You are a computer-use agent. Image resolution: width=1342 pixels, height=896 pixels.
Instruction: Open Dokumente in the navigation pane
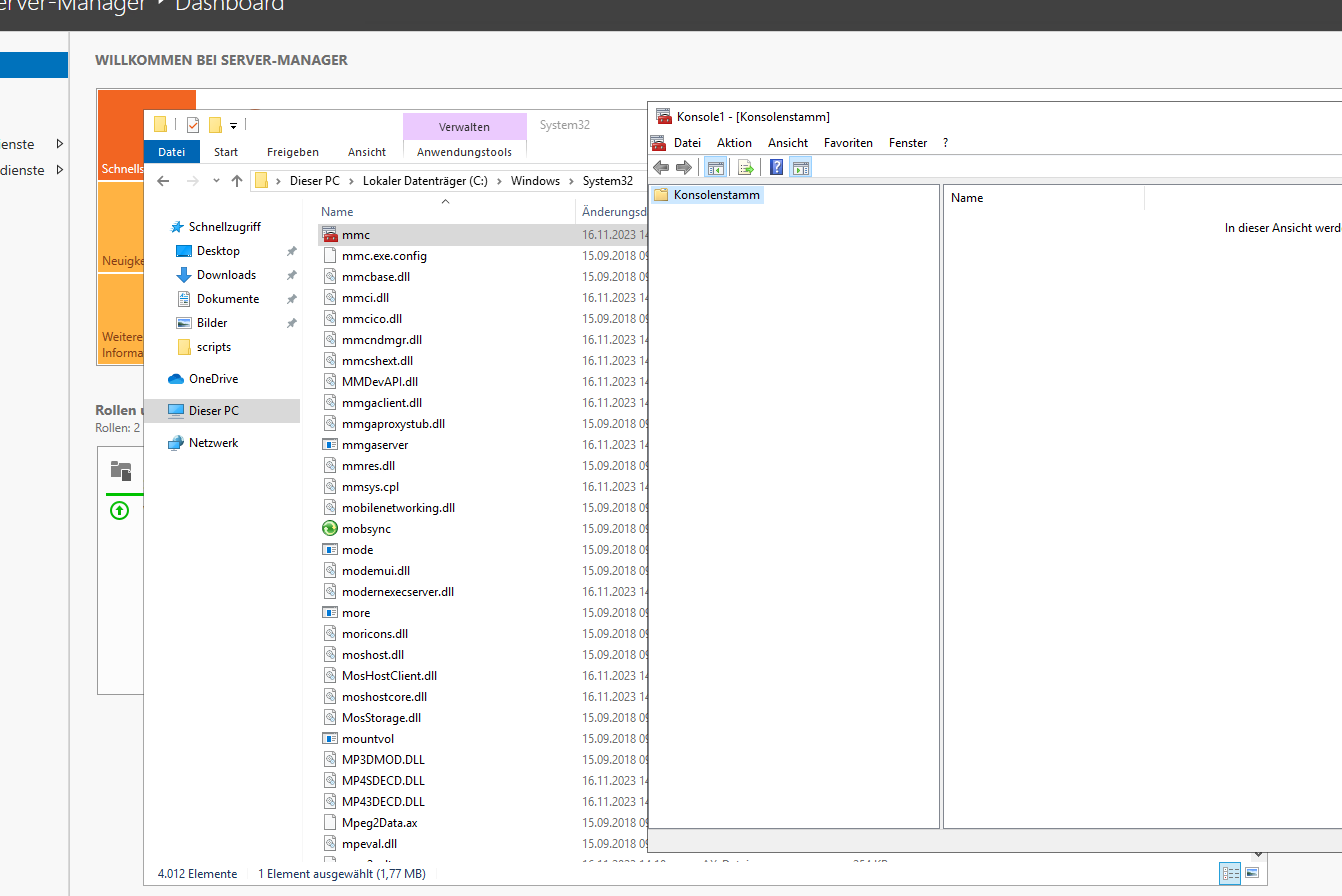(x=228, y=299)
